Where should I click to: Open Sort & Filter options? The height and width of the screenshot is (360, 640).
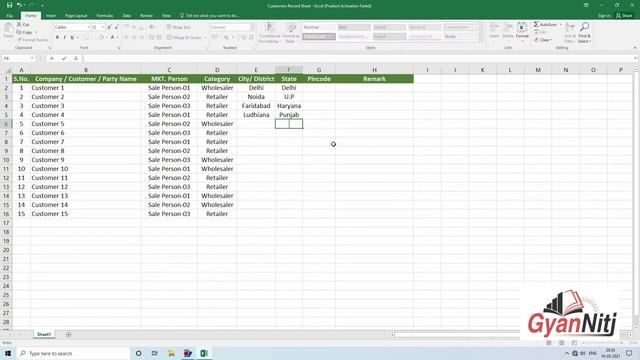point(570,33)
